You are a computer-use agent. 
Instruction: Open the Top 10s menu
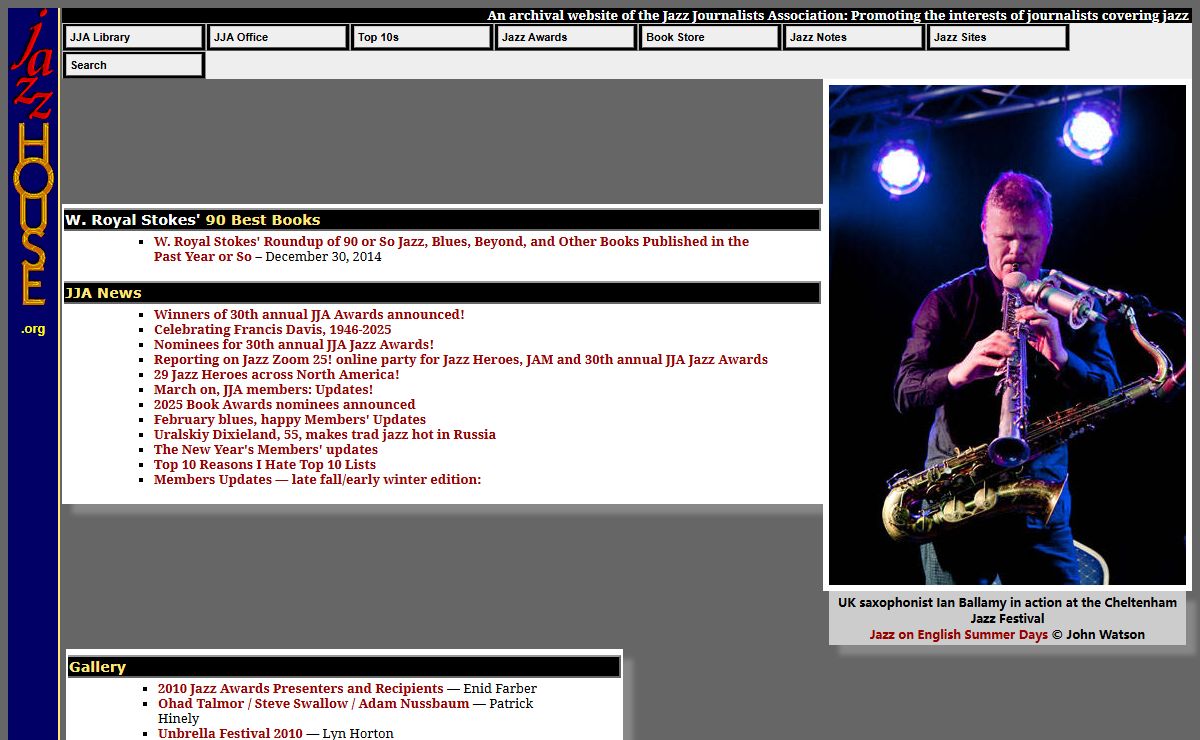tap(422, 37)
